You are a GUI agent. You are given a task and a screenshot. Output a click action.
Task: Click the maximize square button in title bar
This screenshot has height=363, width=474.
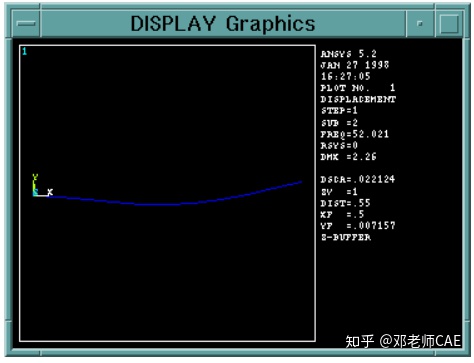click(449, 23)
